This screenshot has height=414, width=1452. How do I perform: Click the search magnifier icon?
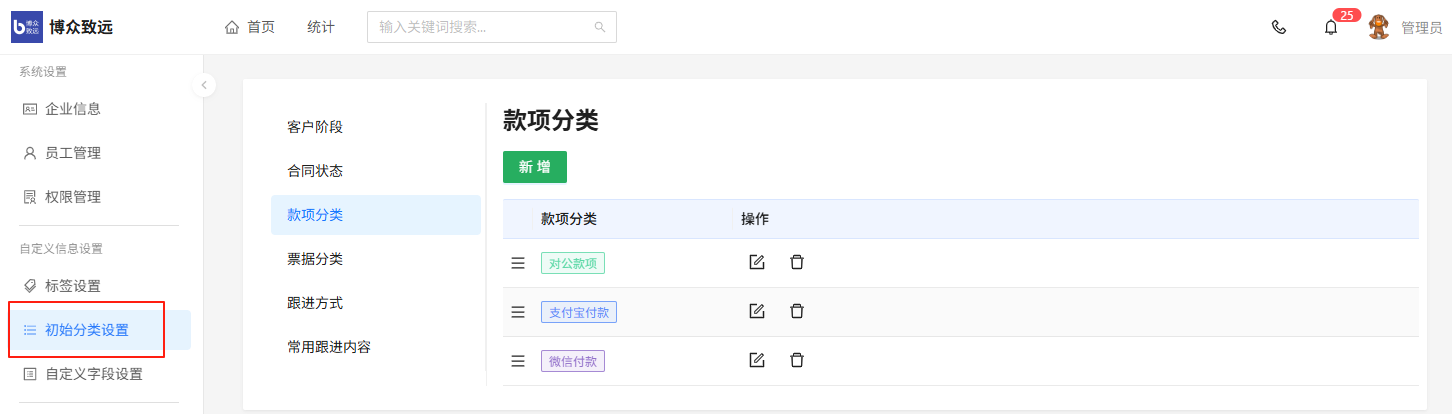(x=600, y=27)
